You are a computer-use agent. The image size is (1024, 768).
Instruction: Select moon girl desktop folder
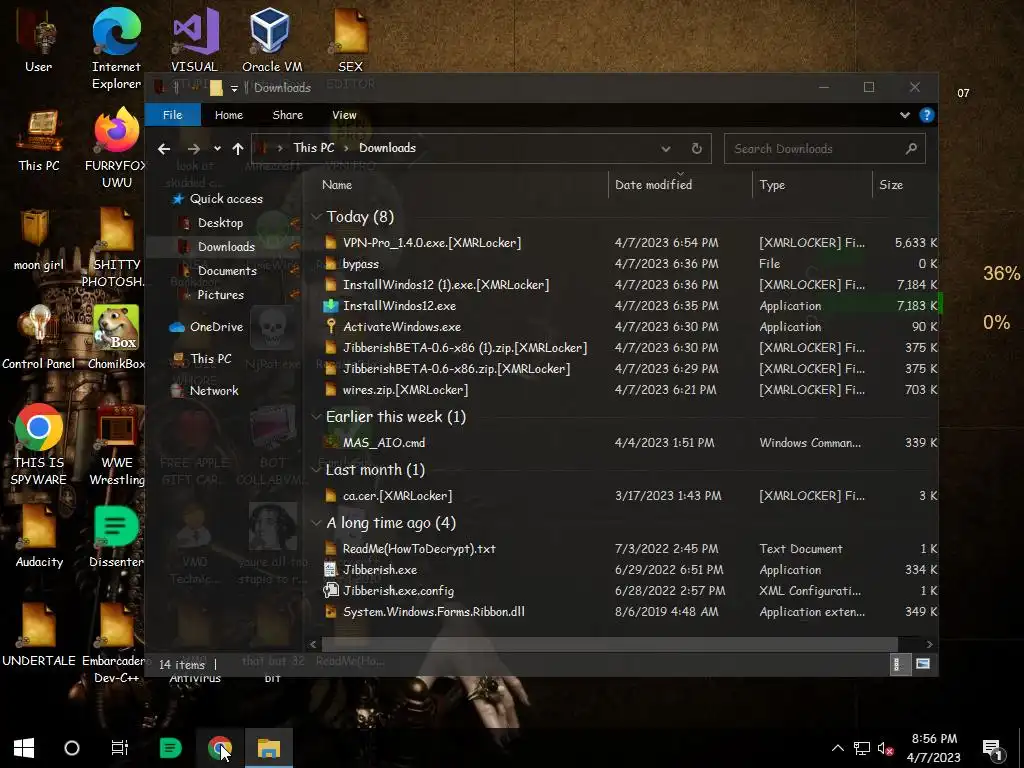point(39,240)
